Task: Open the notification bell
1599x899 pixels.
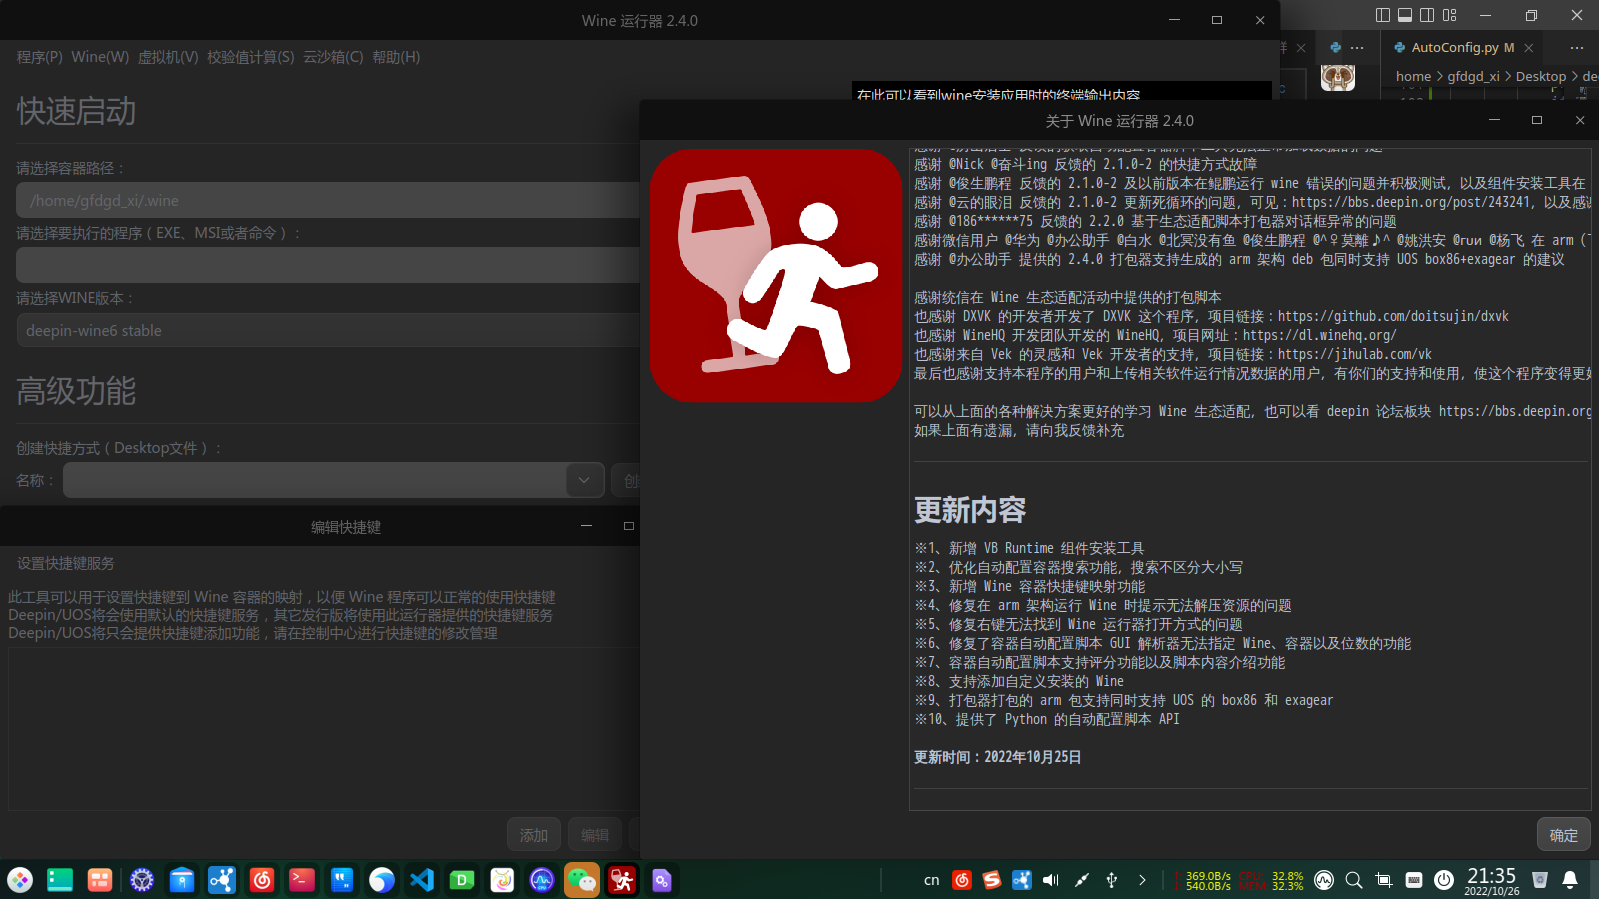Action: tap(1570, 880)
